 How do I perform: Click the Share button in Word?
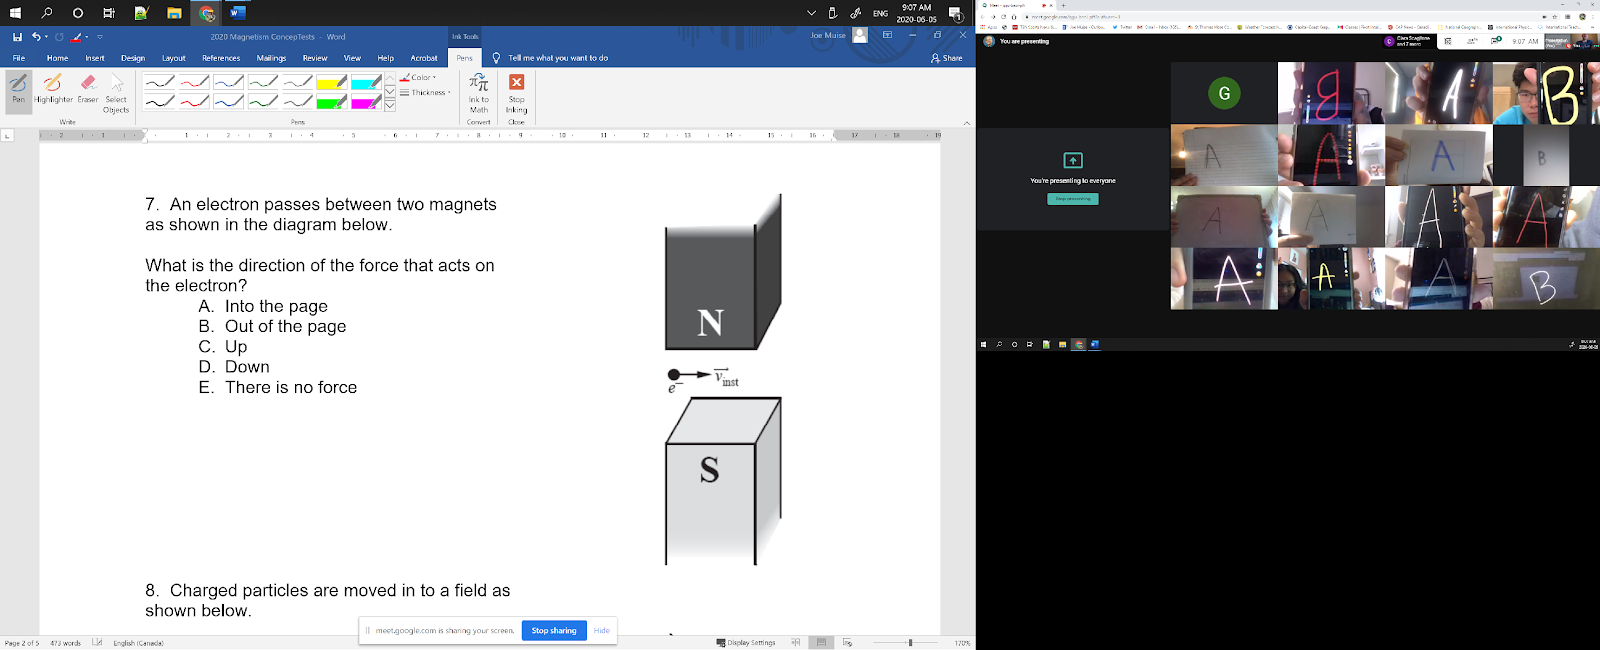(946, 58)
